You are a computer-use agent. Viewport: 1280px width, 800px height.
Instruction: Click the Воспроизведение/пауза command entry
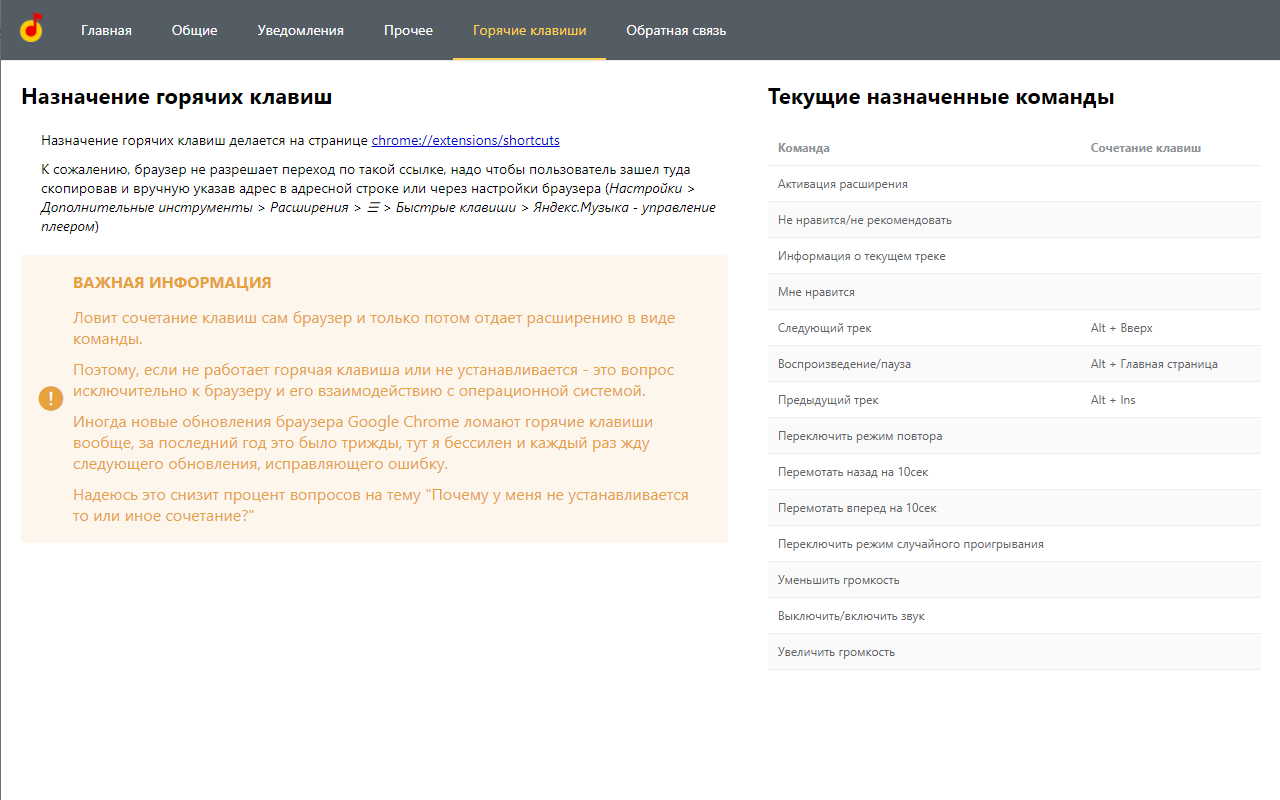pos(1013,363)
